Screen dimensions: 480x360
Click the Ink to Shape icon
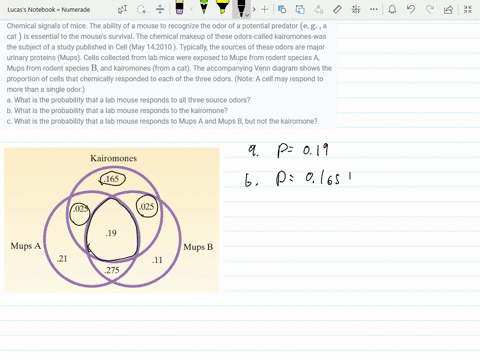click(x=300, y=9)
